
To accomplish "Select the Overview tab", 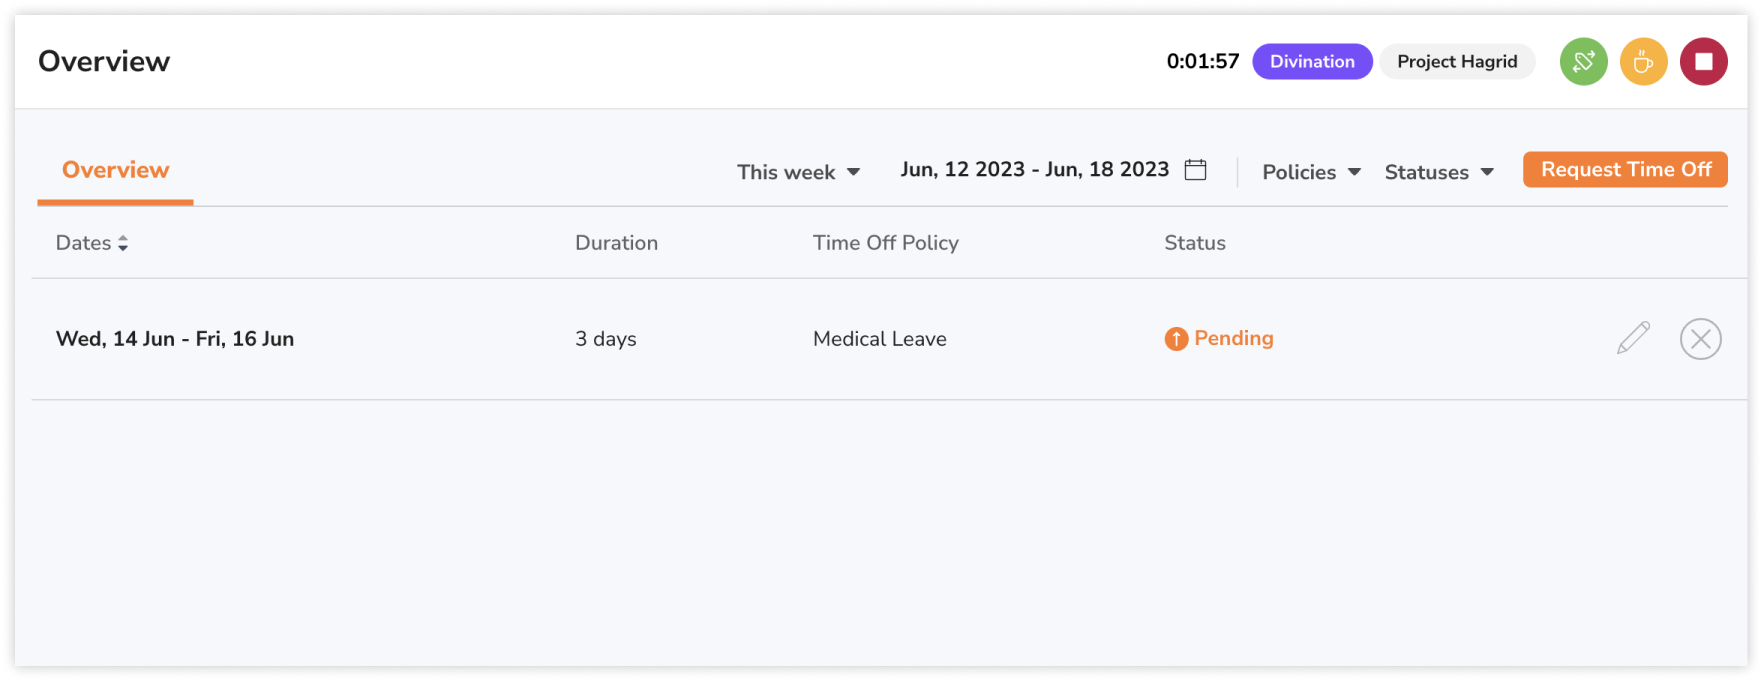I will tap(114, 169).
